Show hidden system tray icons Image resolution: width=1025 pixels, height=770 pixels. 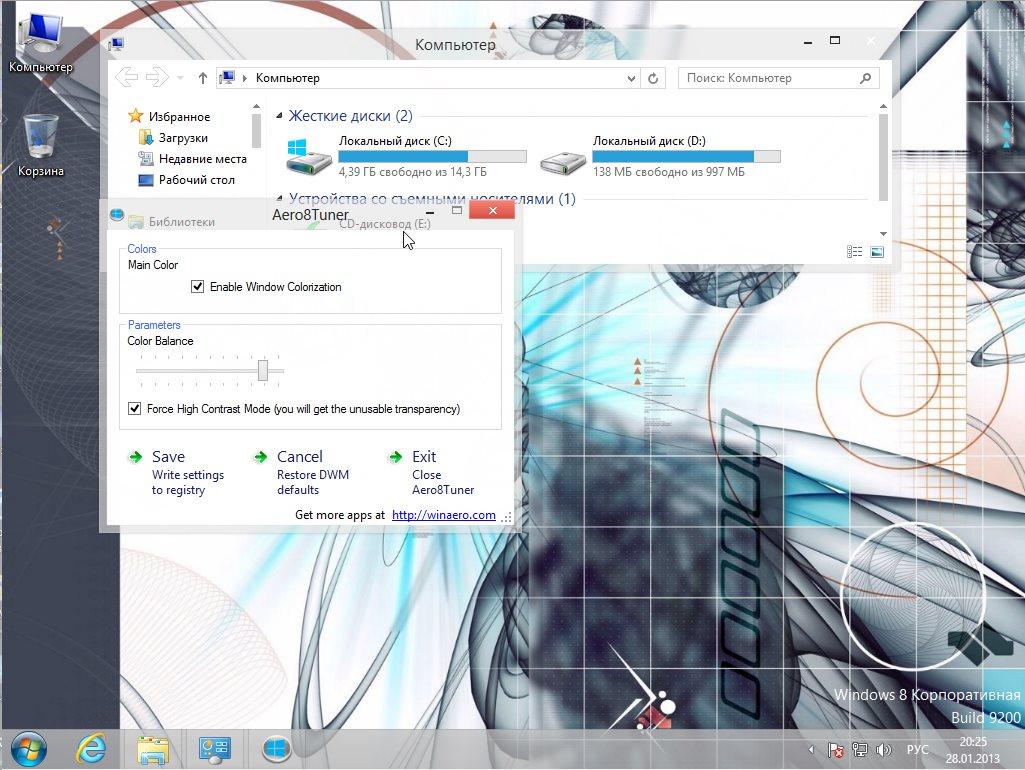pyautogui.click(x=811, y=750)
